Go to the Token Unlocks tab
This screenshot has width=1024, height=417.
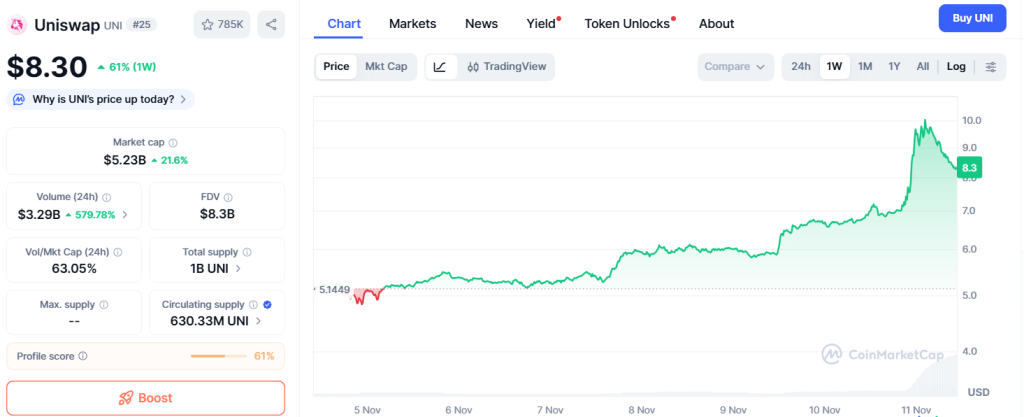point(627,23)
